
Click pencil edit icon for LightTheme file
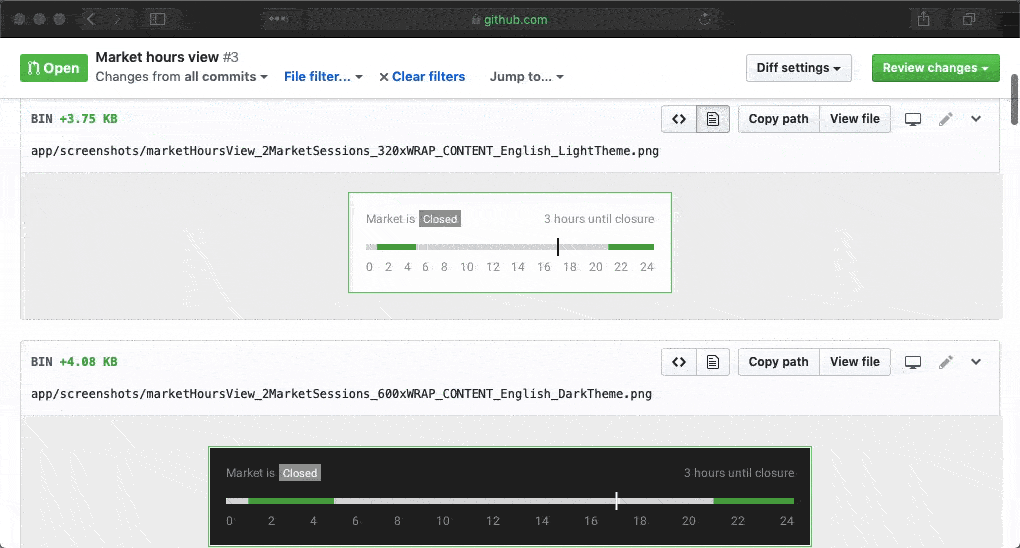coord(946,119)
